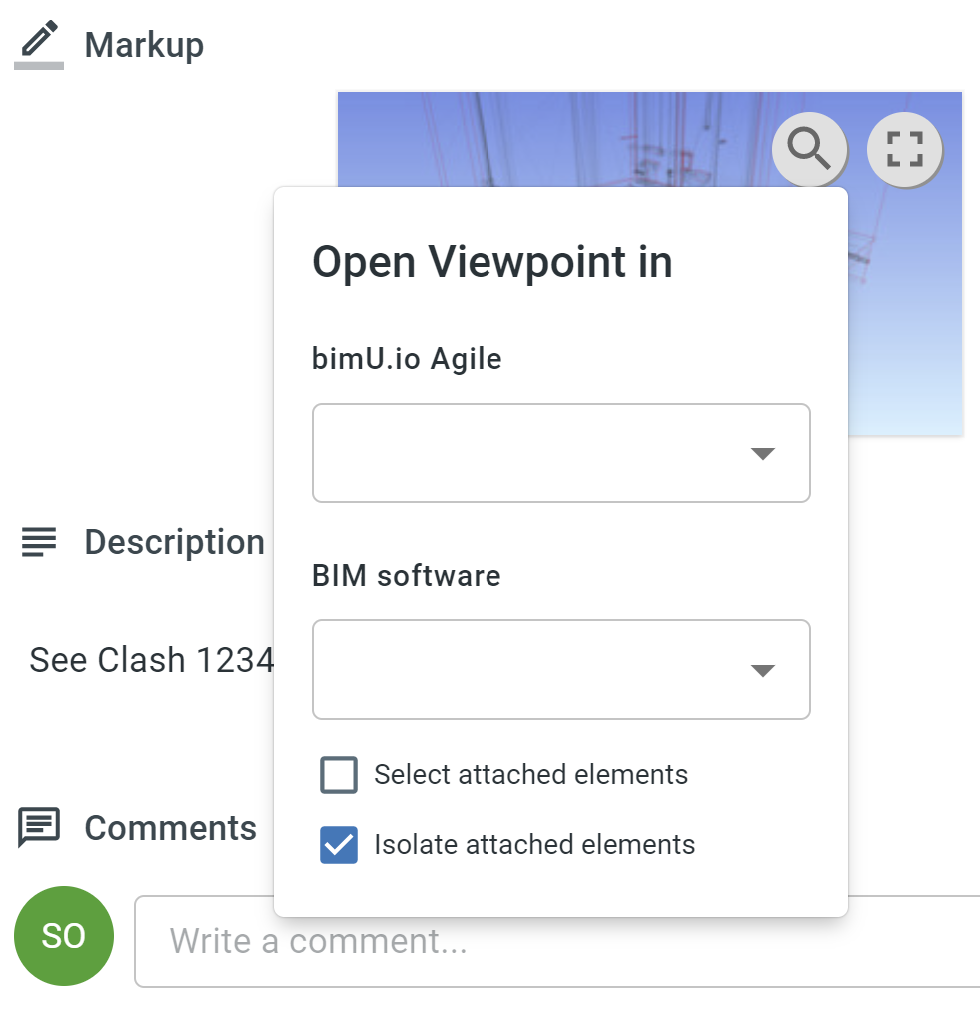
Task: Open the bimU.io Agile dropdown field
Action: click(561, 453)
